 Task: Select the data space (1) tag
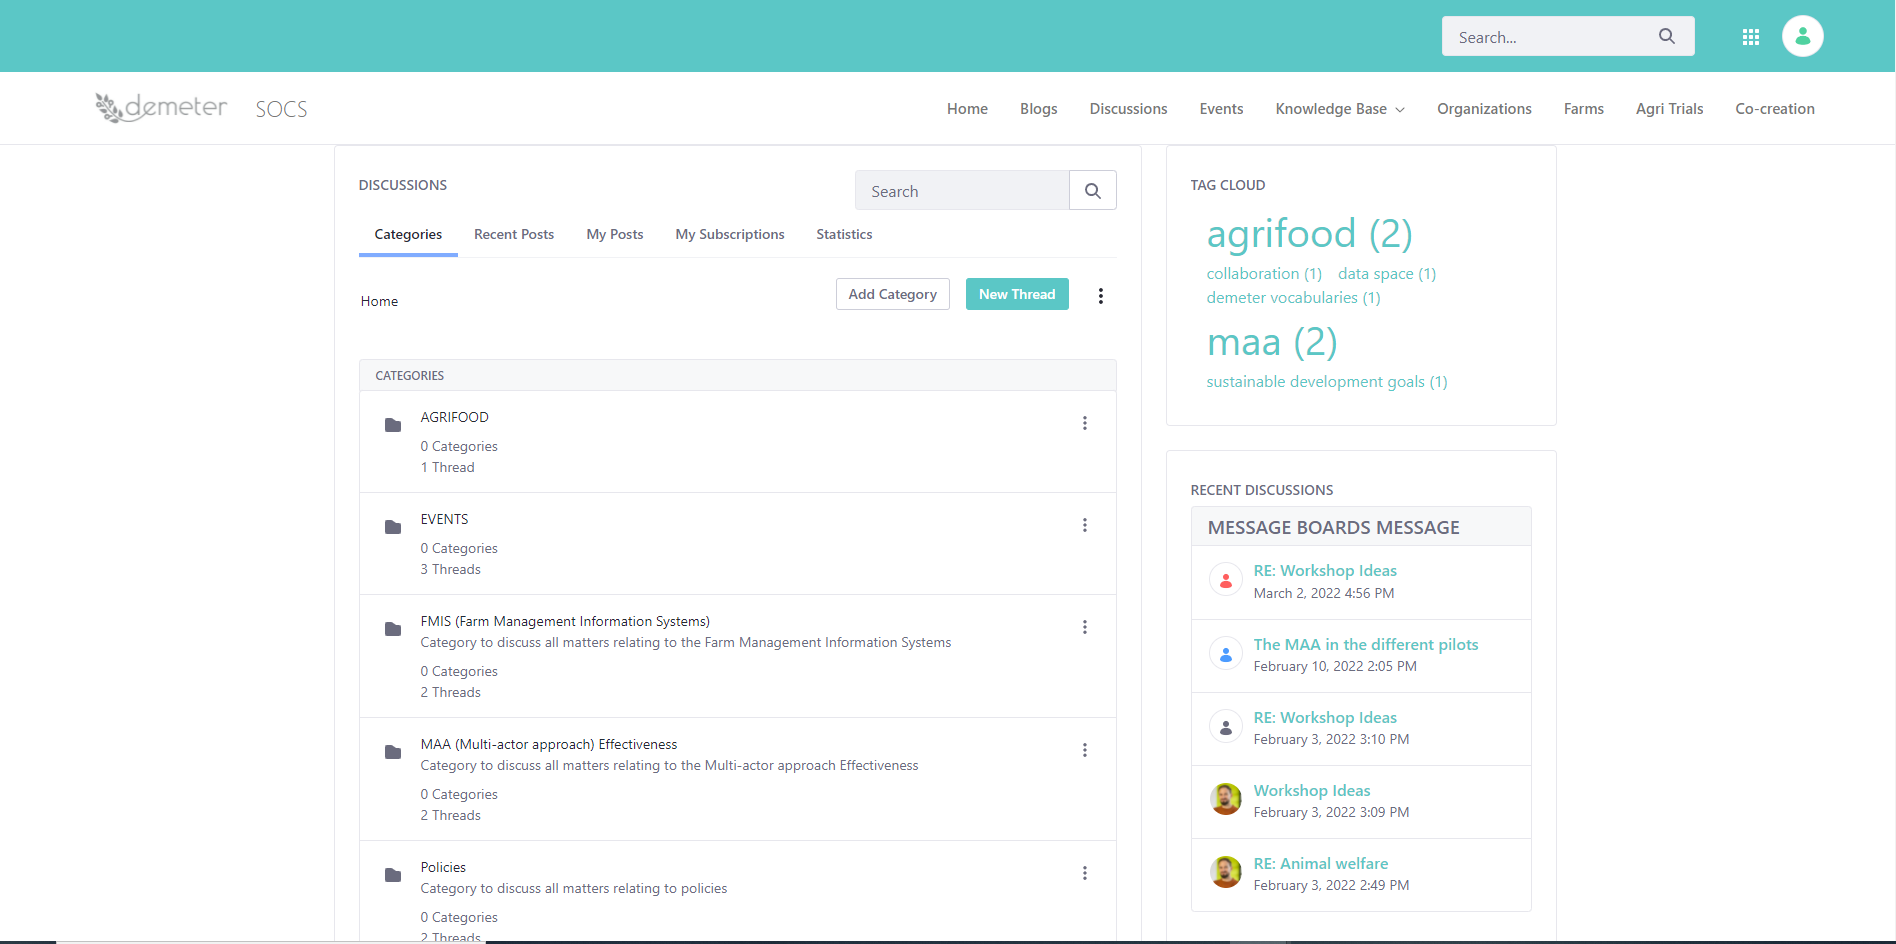pos(1387,274)
